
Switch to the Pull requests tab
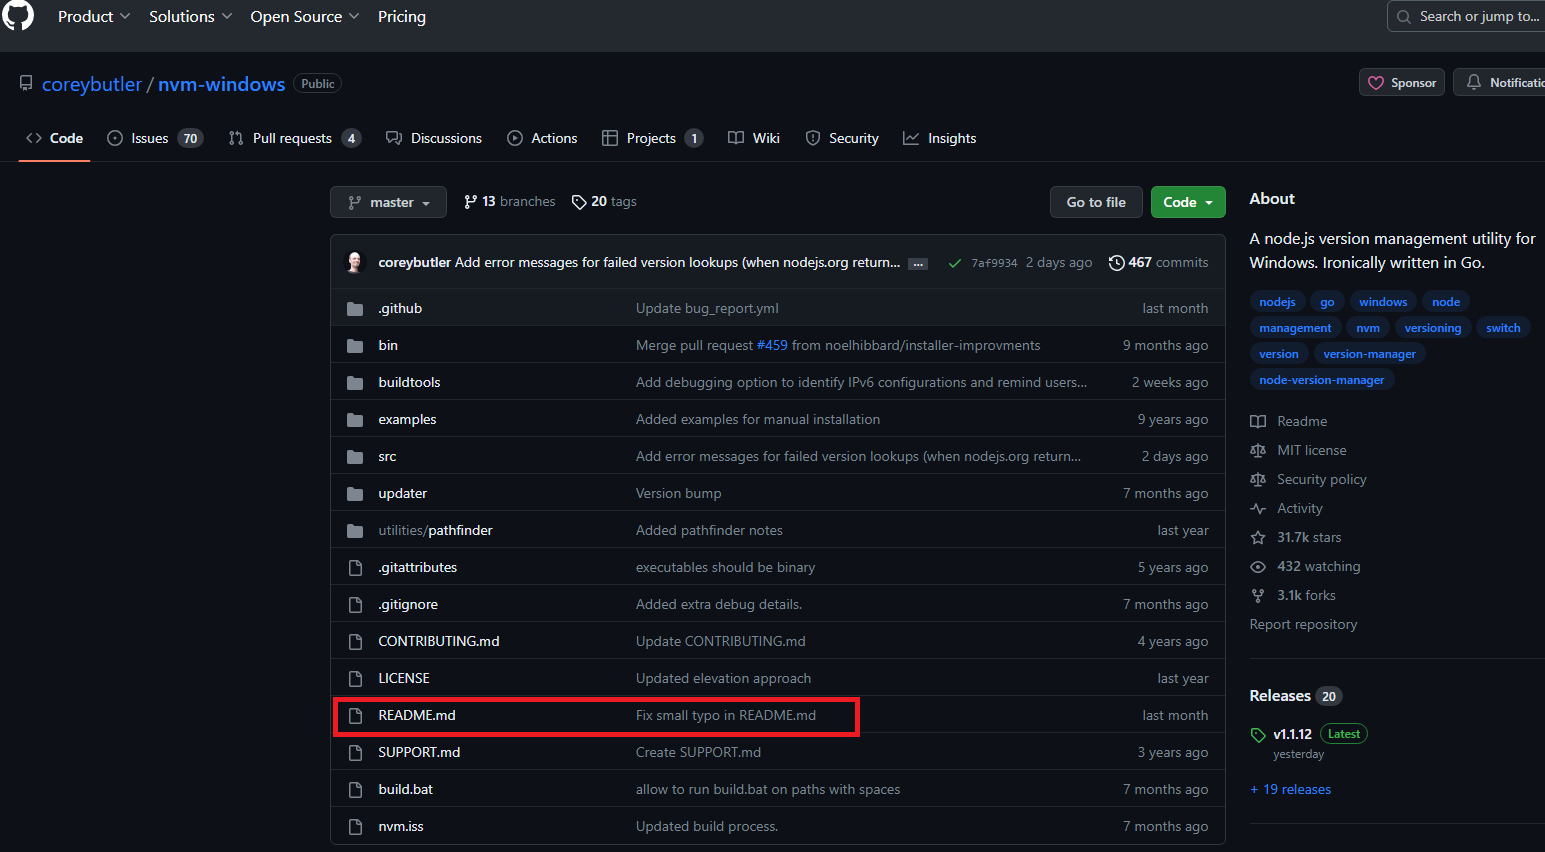[x=295, y=139]
